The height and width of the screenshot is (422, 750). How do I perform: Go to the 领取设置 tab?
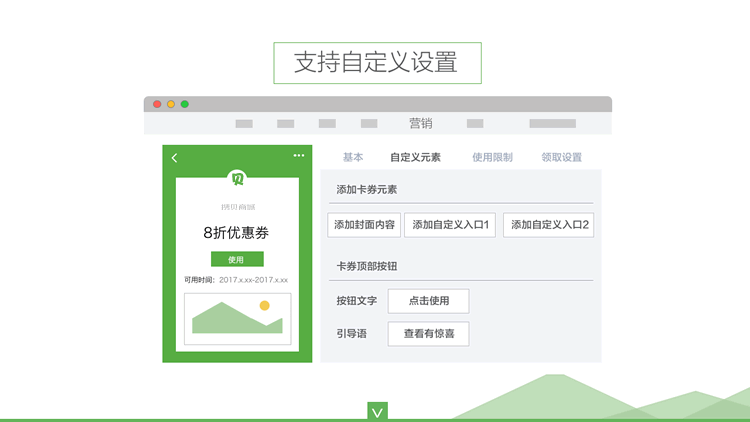[562, 157]
